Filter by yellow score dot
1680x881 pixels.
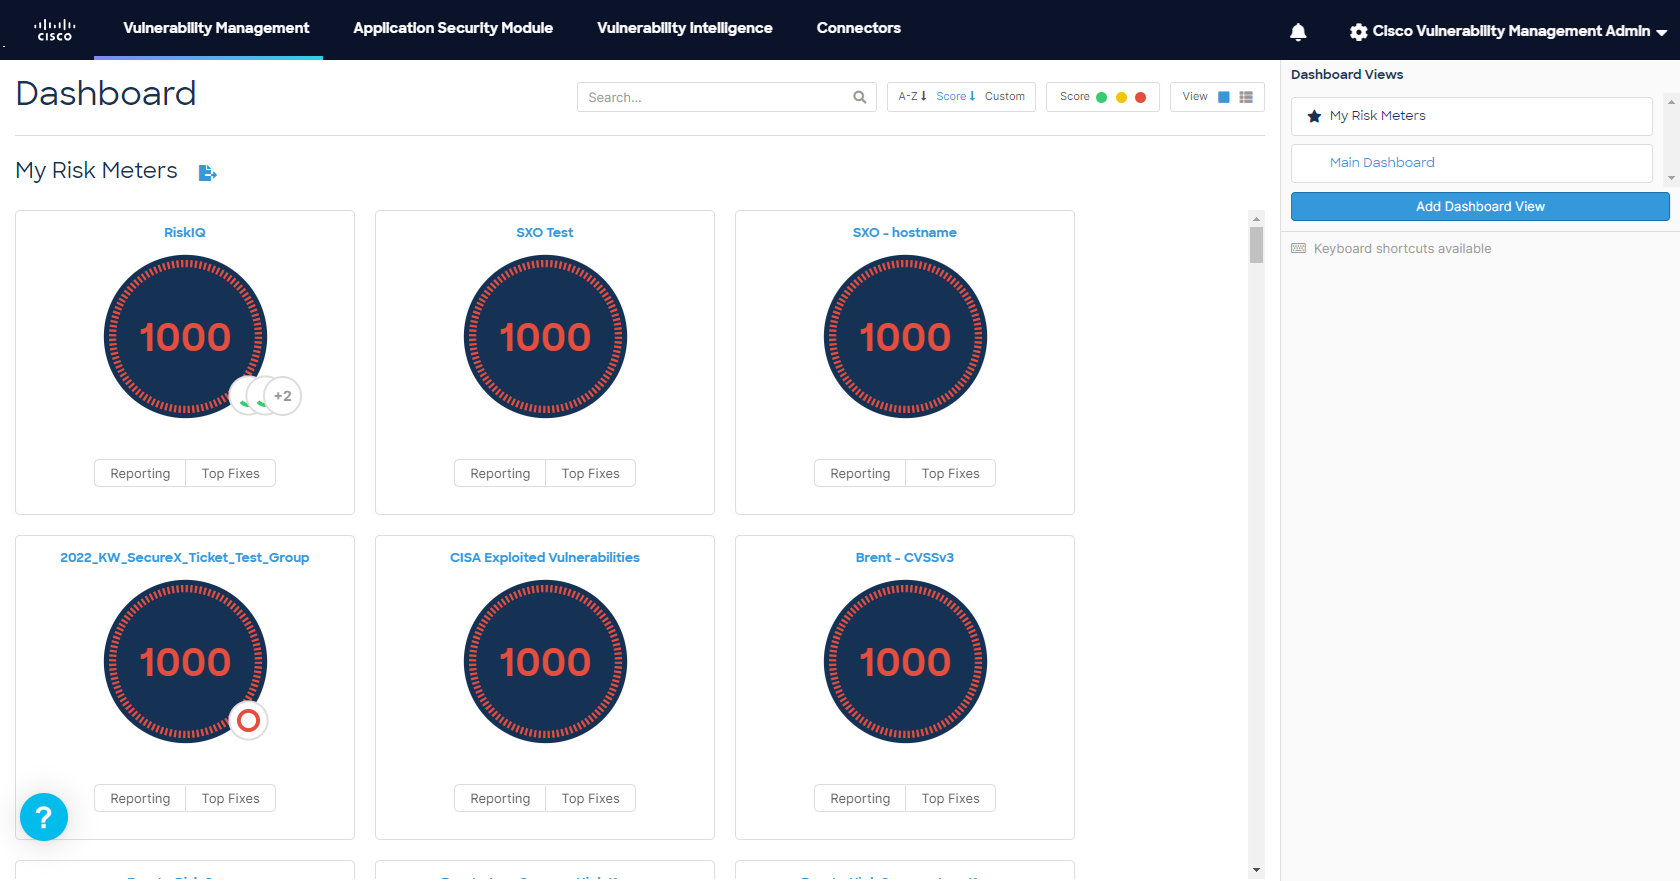tap(1121, 97)
